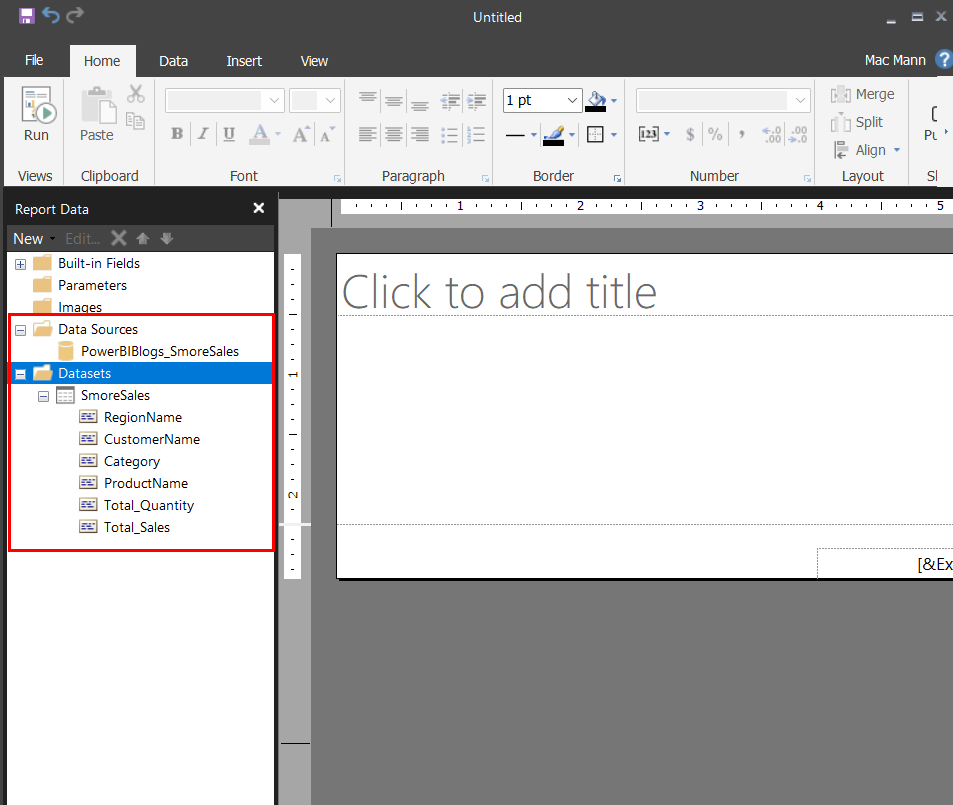Viewport: 953px width, 805px height.
Task: Toggle italic formatting
Action: point(203,134)
